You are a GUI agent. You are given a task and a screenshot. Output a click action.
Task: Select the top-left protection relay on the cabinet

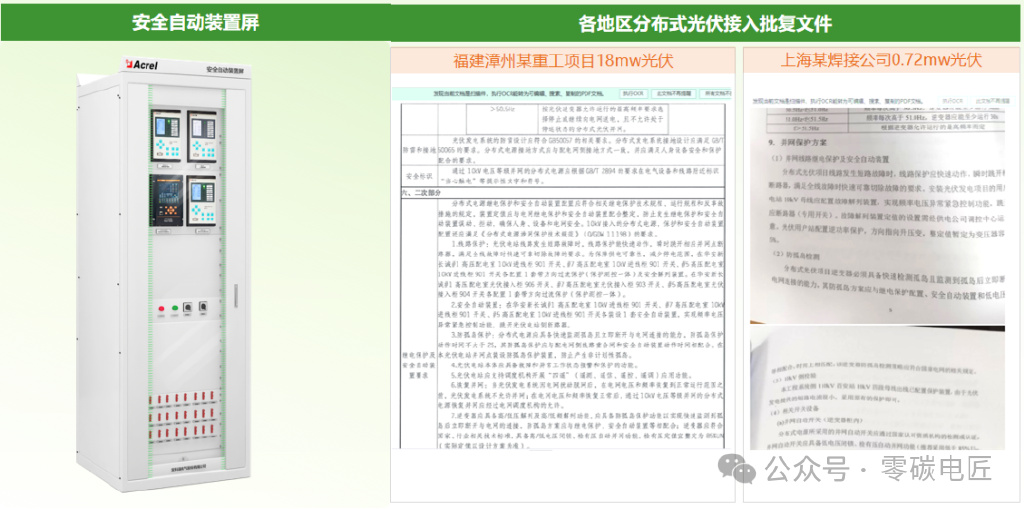tap(165, 135)
